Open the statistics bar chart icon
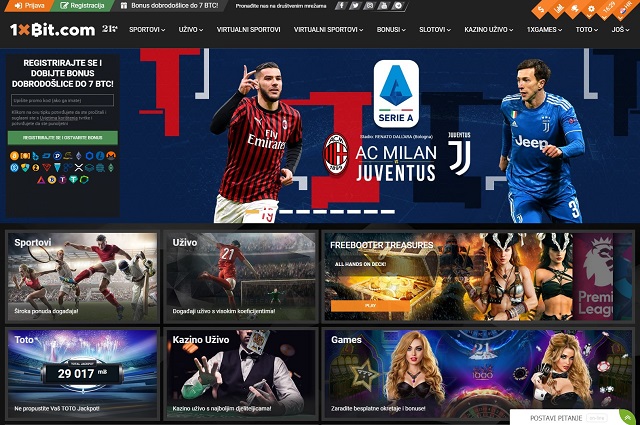The width and height of the screenshot is (640, 425). [559, 8]
